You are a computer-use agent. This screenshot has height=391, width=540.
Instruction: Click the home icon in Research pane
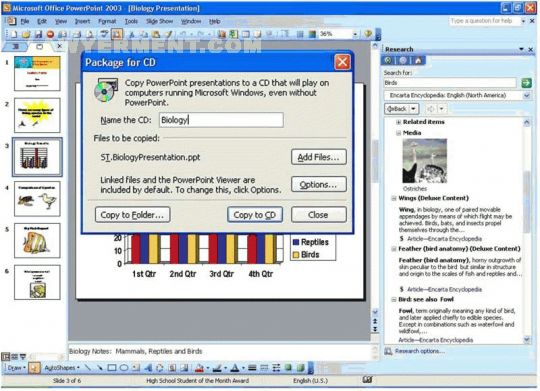pyautogui.click(x=418, y=61)
